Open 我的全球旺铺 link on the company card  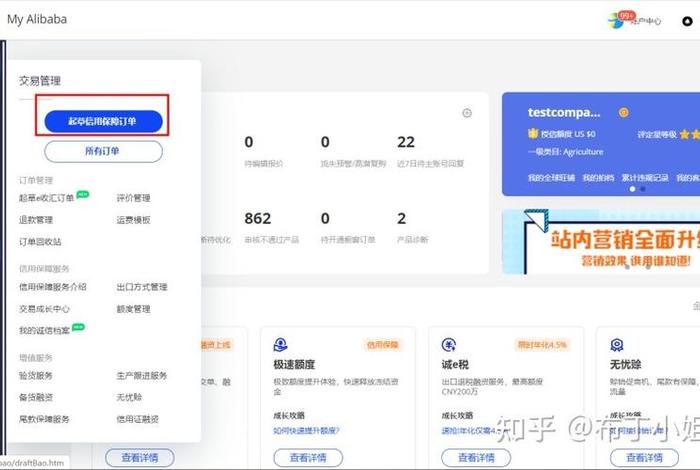551,178
